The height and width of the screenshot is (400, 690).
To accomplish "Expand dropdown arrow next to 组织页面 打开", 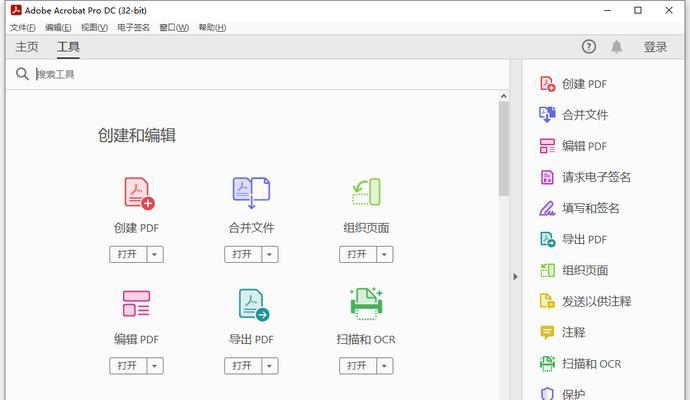I will tap(384, 254).
